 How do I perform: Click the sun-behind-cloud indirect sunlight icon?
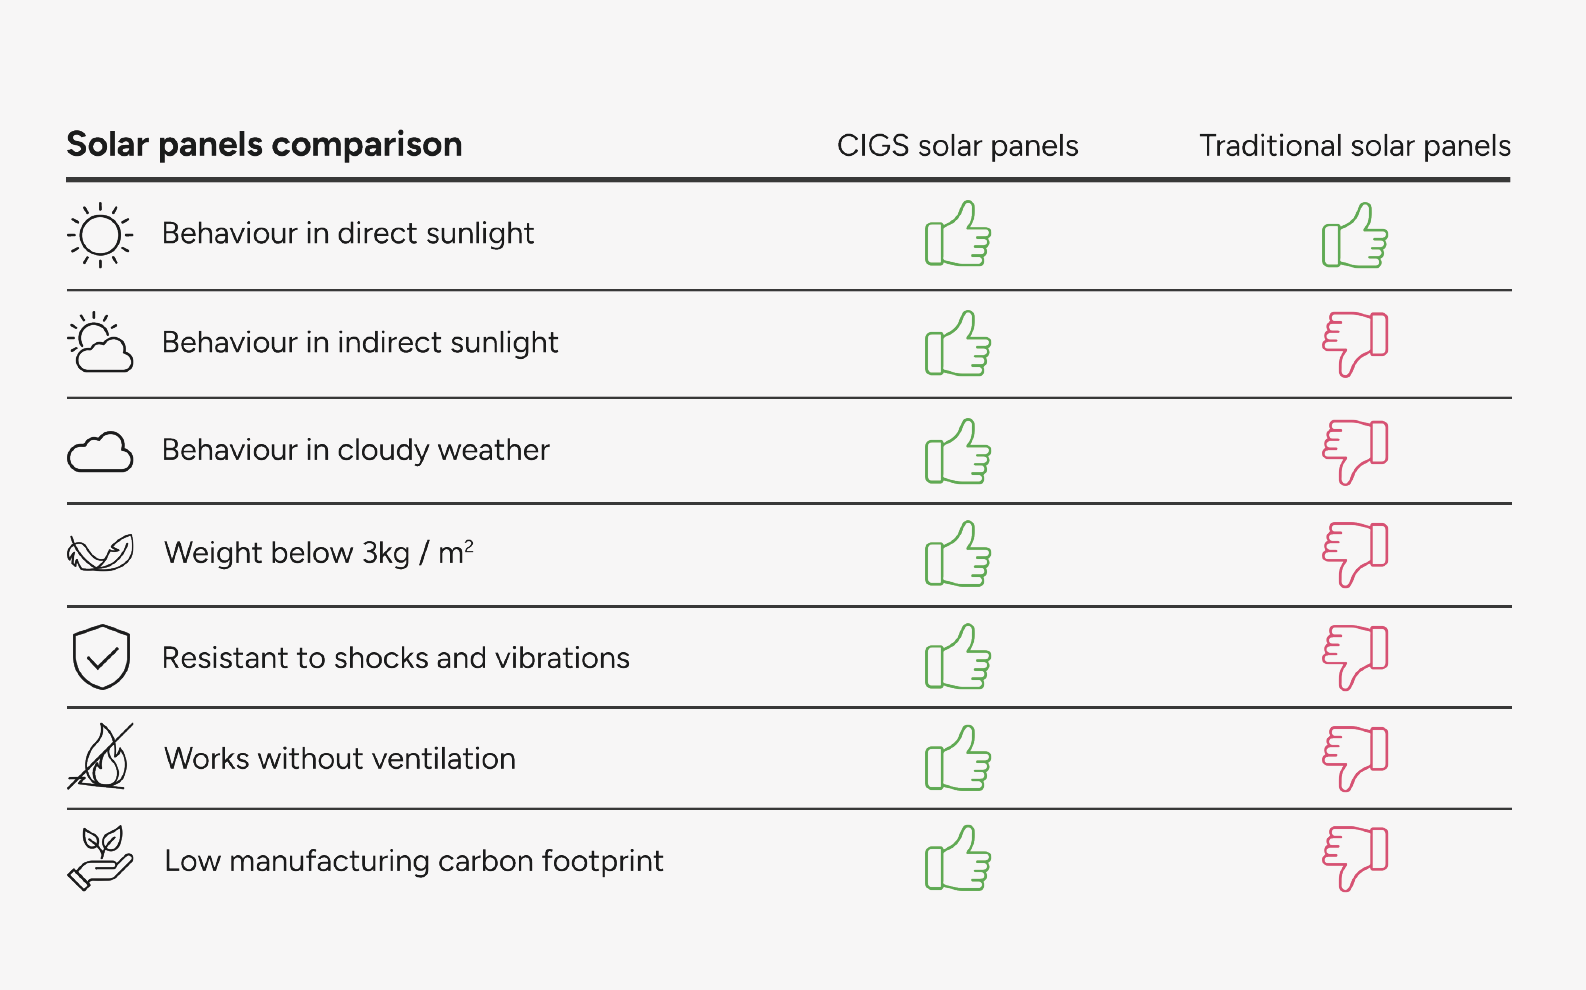point(100,342)
